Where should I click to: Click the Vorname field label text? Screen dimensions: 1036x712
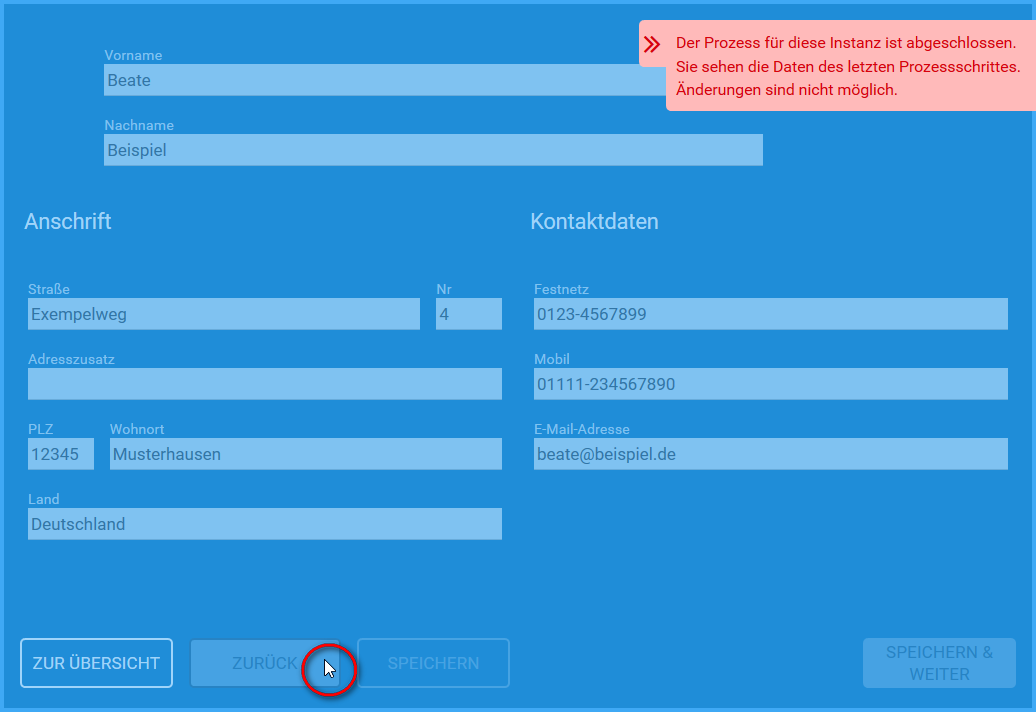pyautogui.click(x=131, y=55)
